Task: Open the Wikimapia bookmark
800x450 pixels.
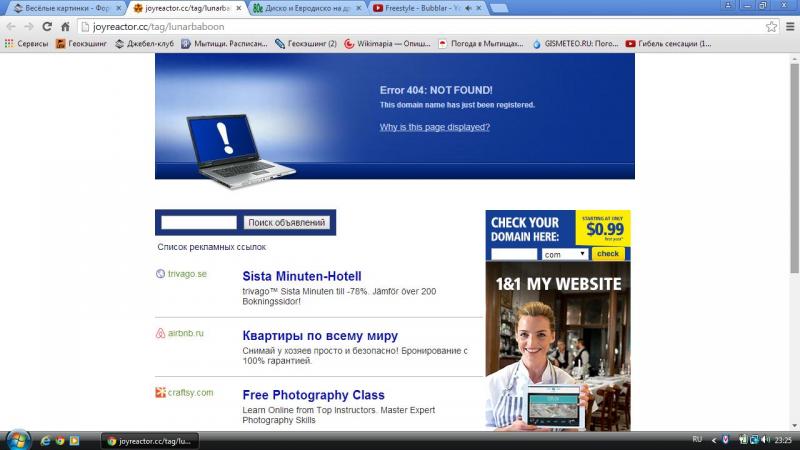Action: tap(387, 44)
